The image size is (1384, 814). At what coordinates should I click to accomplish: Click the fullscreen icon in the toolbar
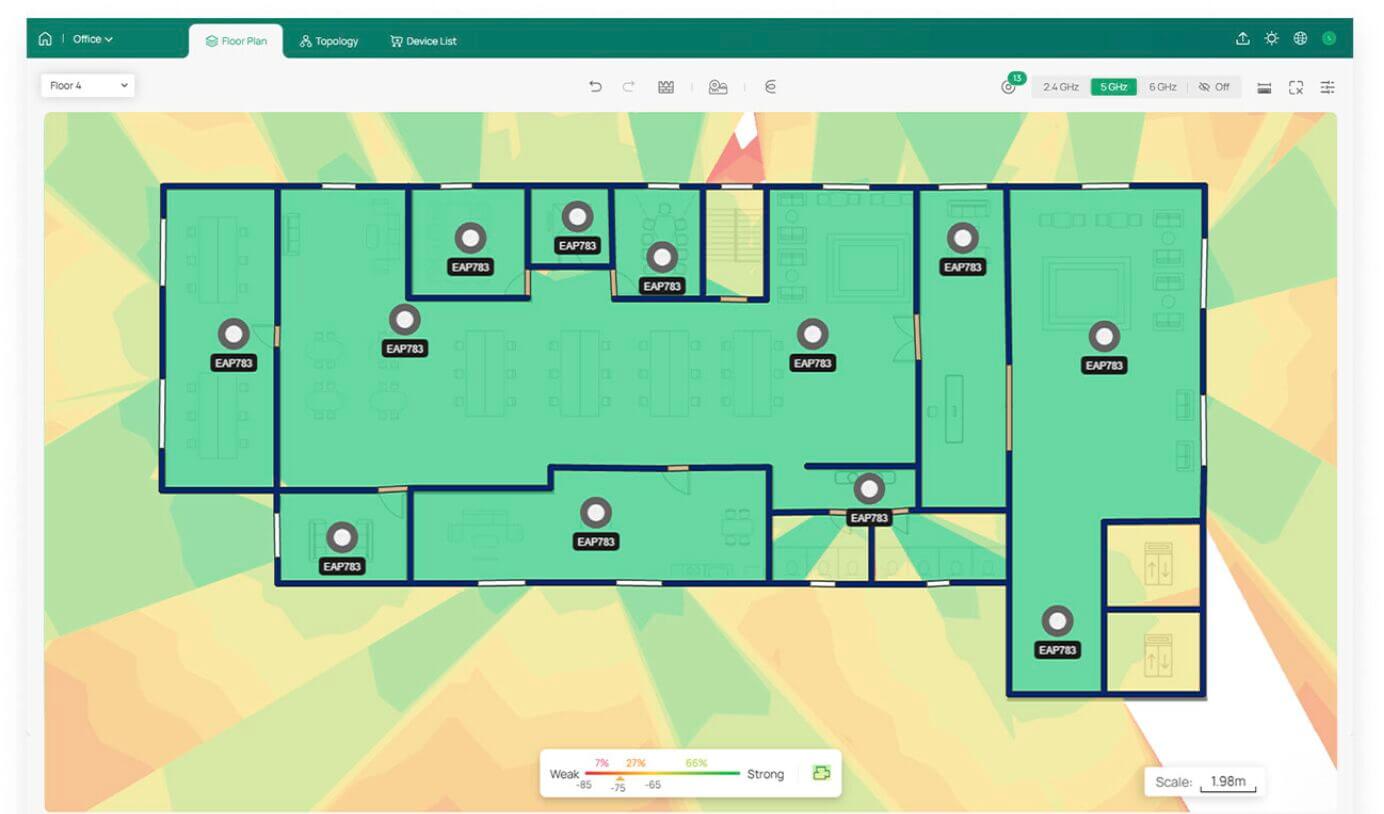1296,87
